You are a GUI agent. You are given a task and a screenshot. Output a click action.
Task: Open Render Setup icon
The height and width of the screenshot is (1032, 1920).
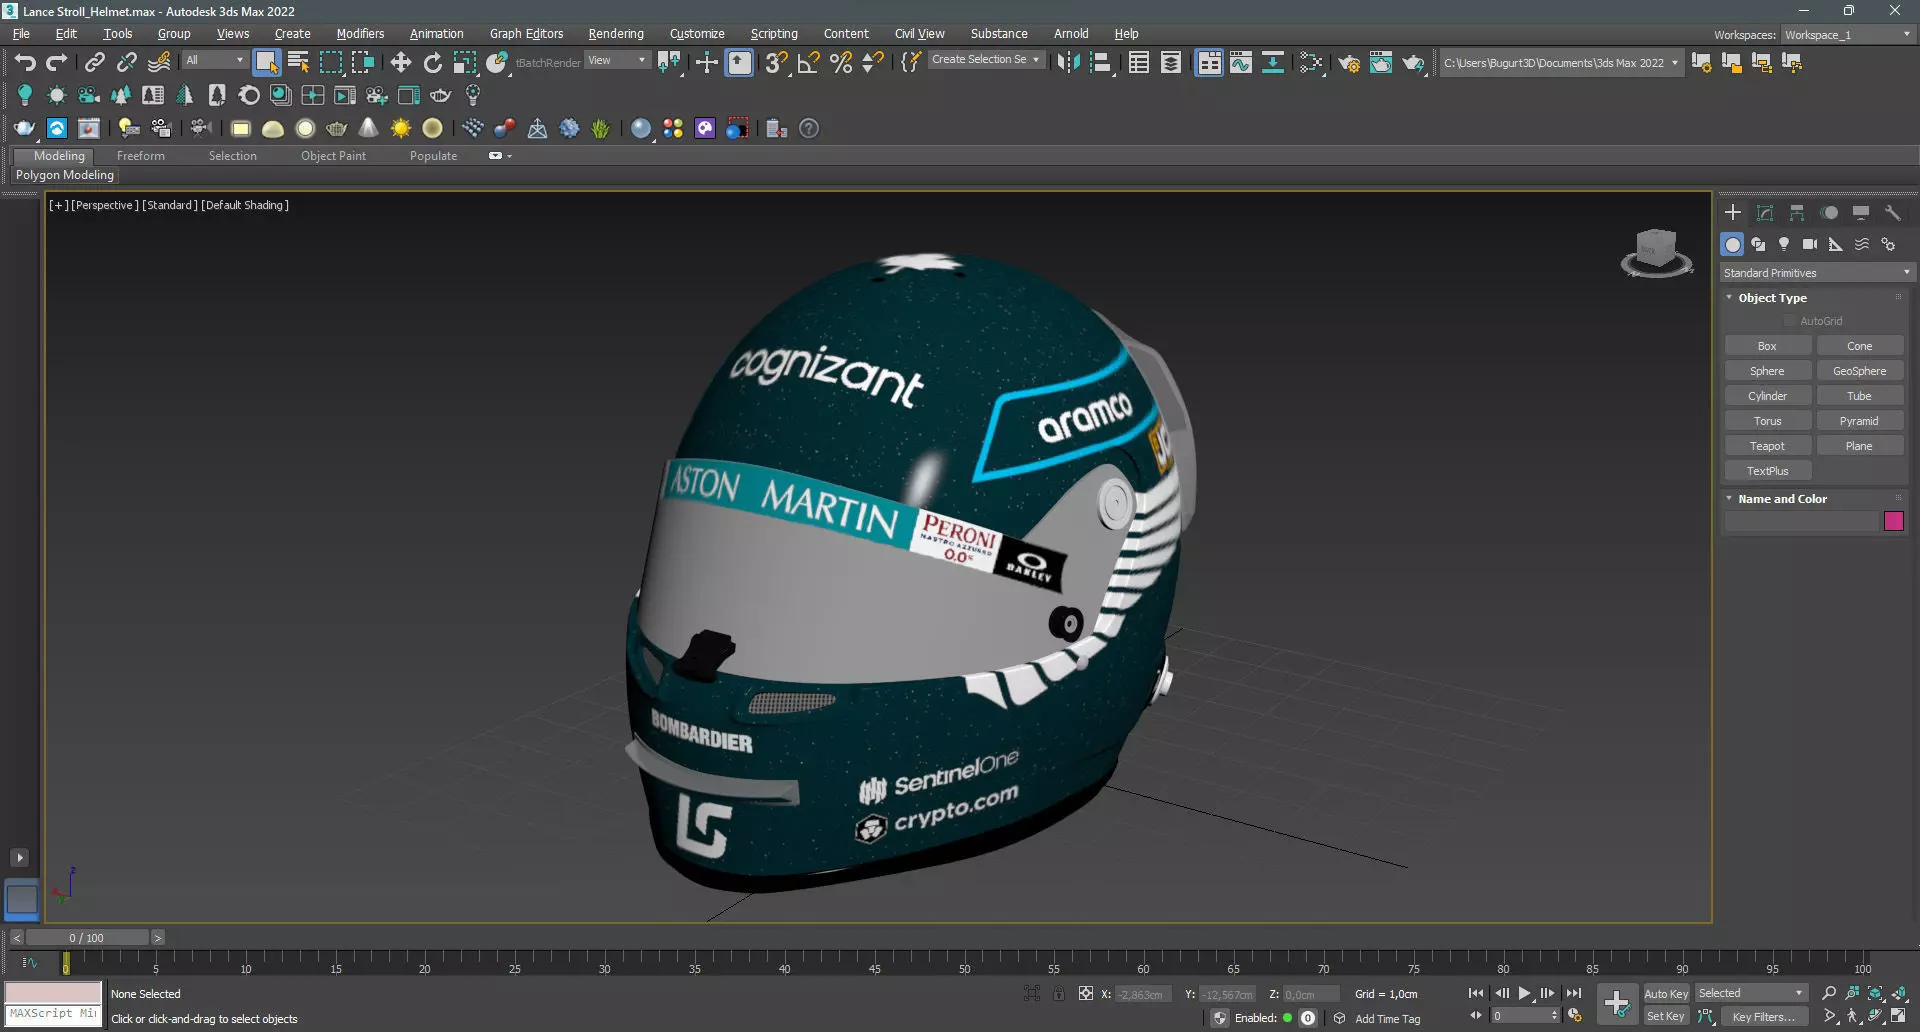pos(1349,63)
